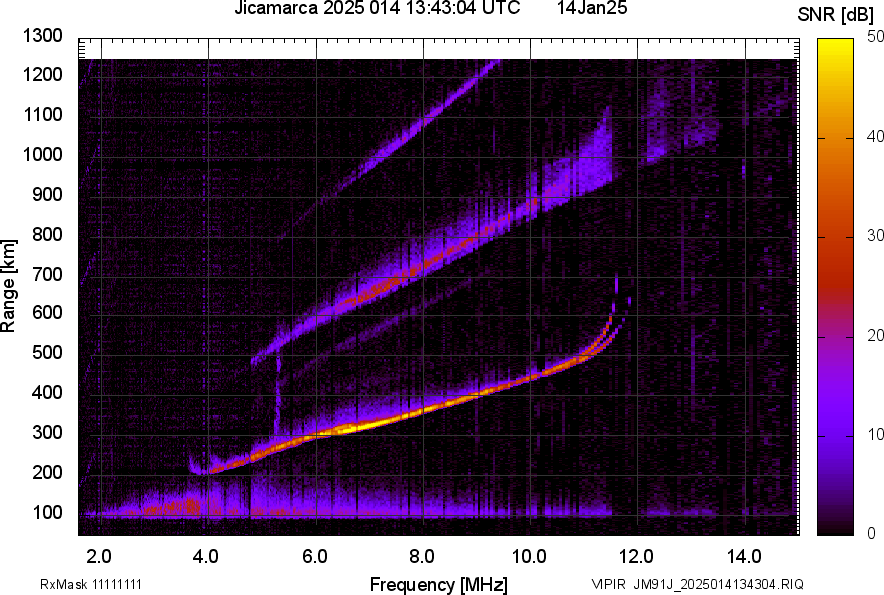Screen dimensions: 884x595
Task: Click the range tick label '200'
Action: click(47, 472)
